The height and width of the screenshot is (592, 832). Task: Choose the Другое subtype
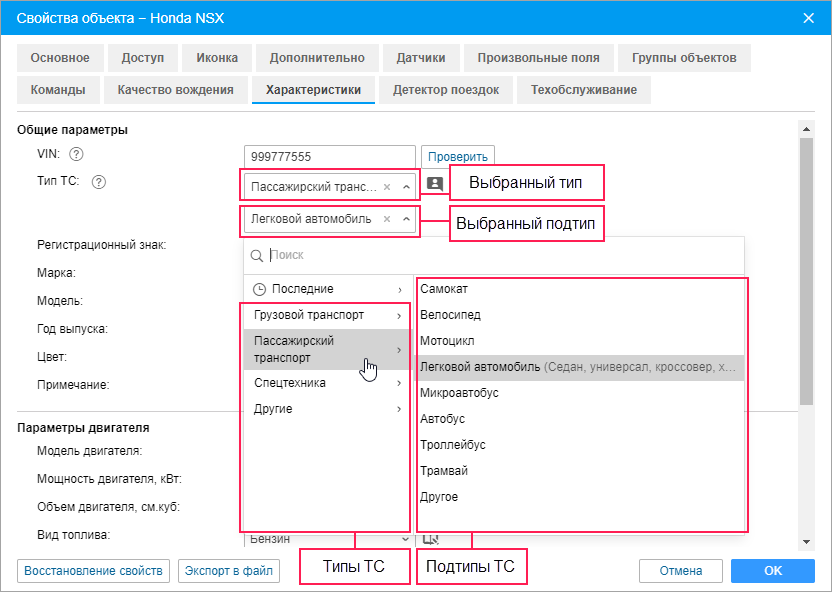click(580, 497)
